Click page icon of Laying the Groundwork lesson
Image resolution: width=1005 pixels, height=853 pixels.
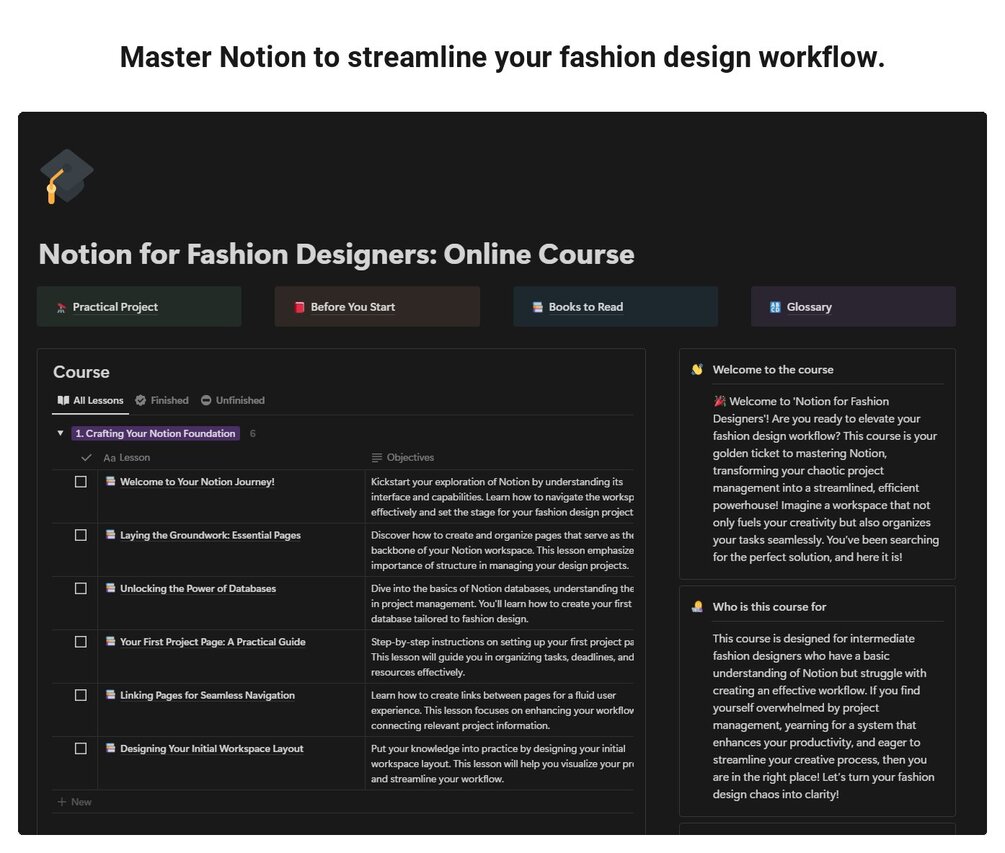[x=111, y=534]
